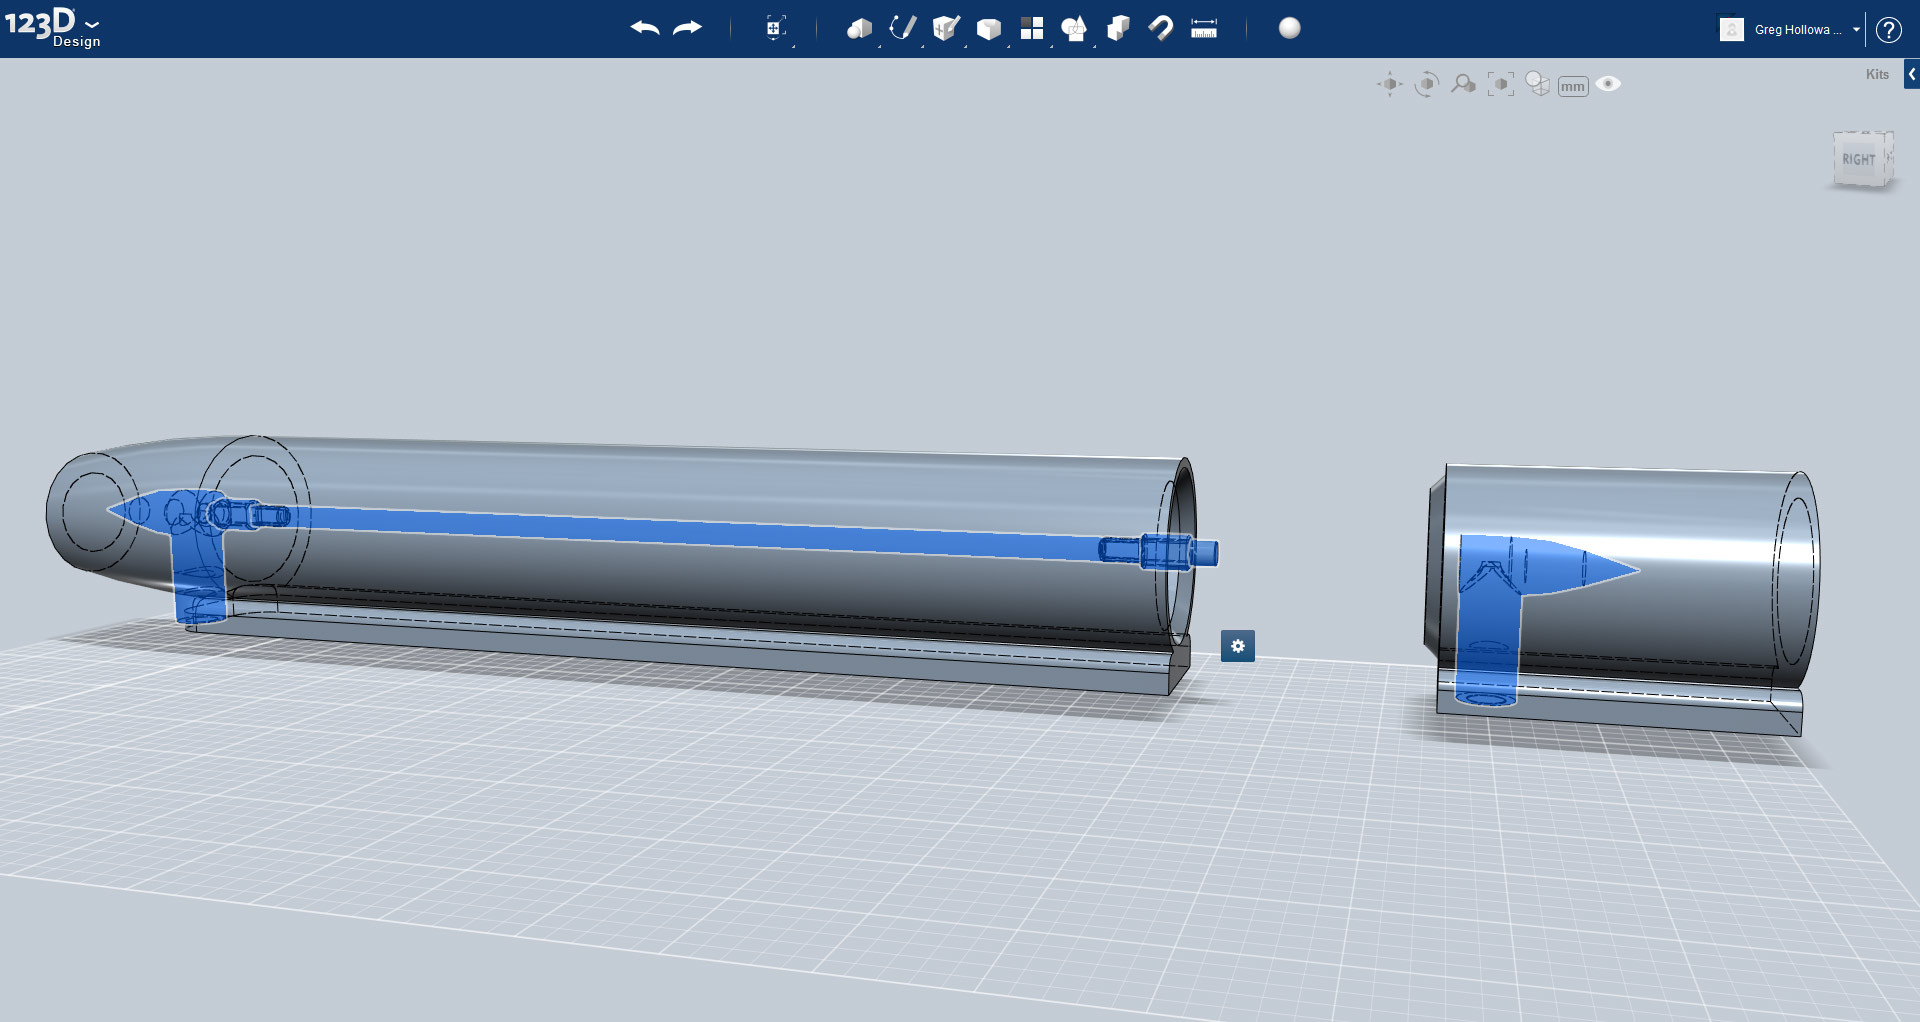Click the RIGHT face of view cube

[1858, 159]
